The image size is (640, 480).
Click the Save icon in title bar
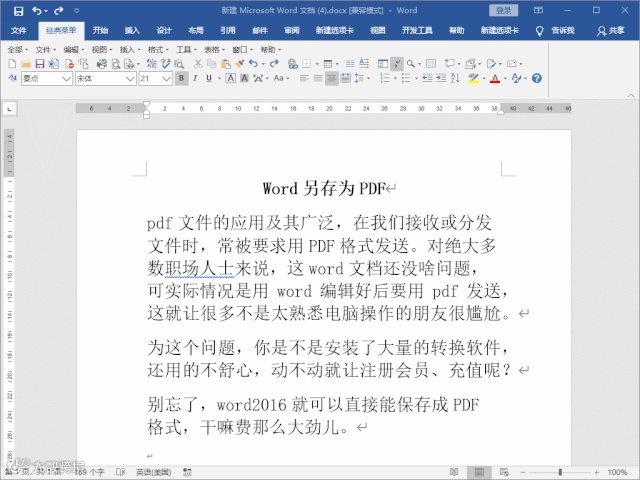[x=18, y=11]
